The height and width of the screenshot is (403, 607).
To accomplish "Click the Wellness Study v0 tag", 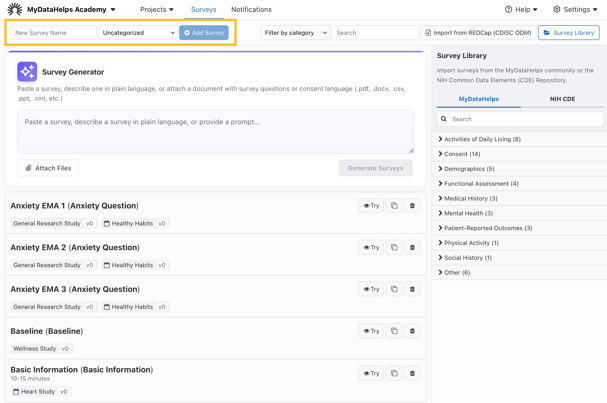I will tap(41, 349).
